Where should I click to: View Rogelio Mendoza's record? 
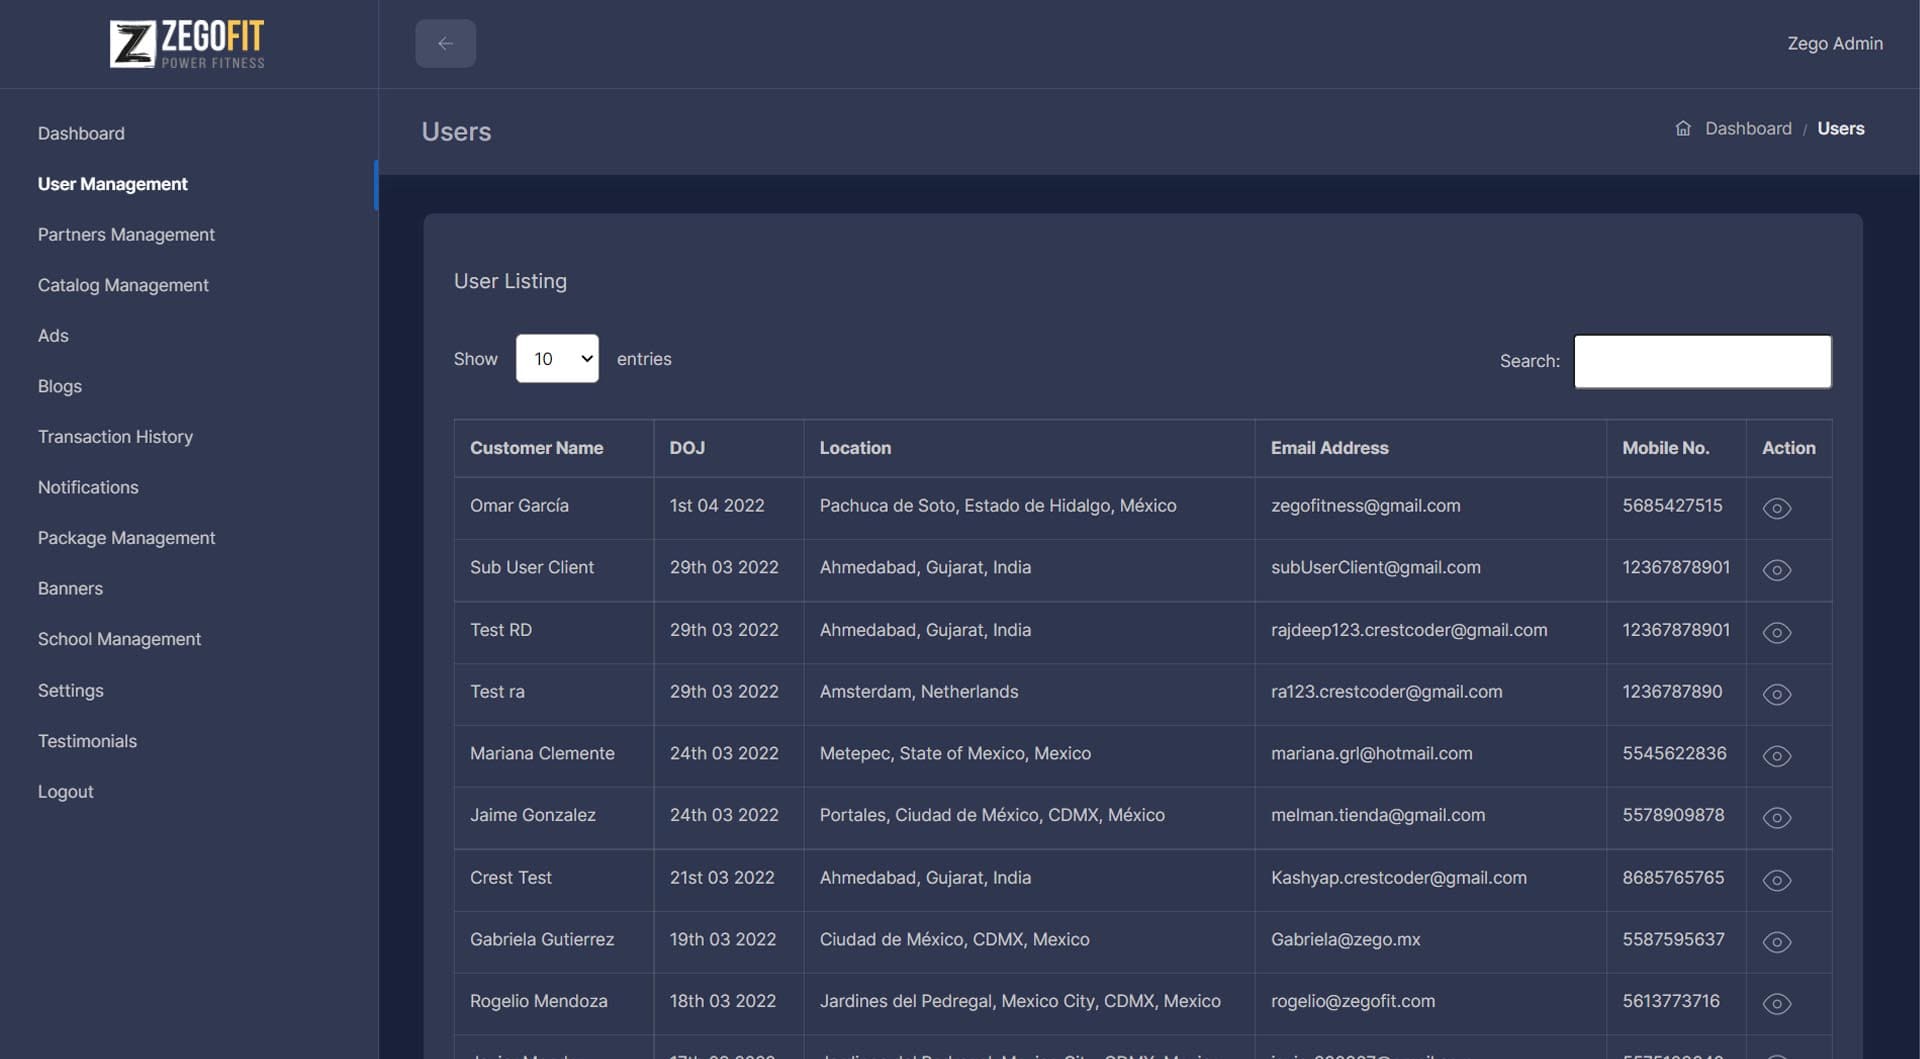[x=1776, y=1004]
